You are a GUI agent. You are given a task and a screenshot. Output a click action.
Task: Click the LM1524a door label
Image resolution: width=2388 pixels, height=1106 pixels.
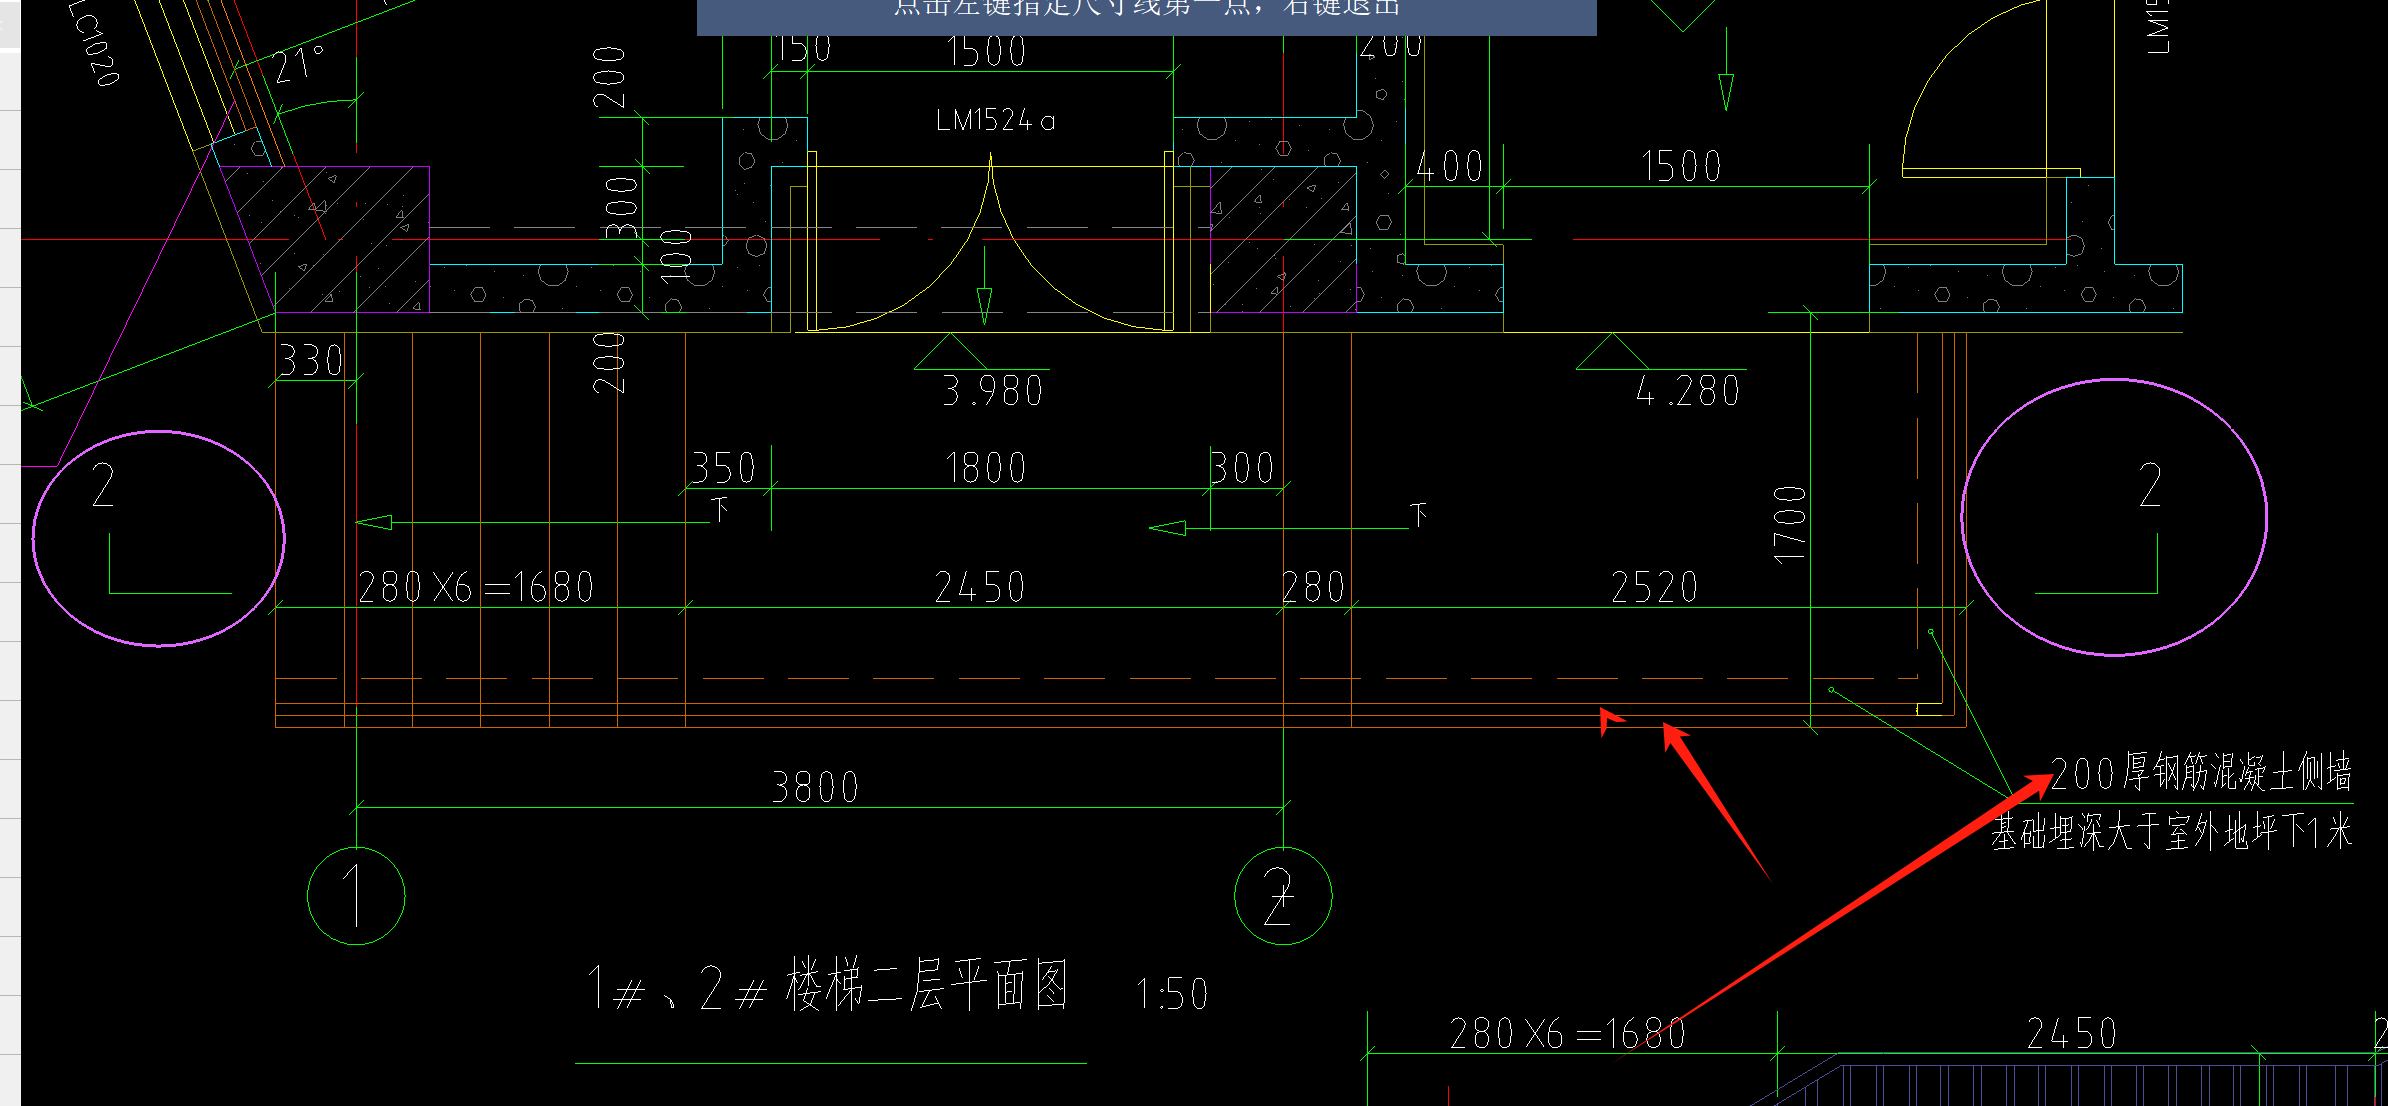click(995, 121)
